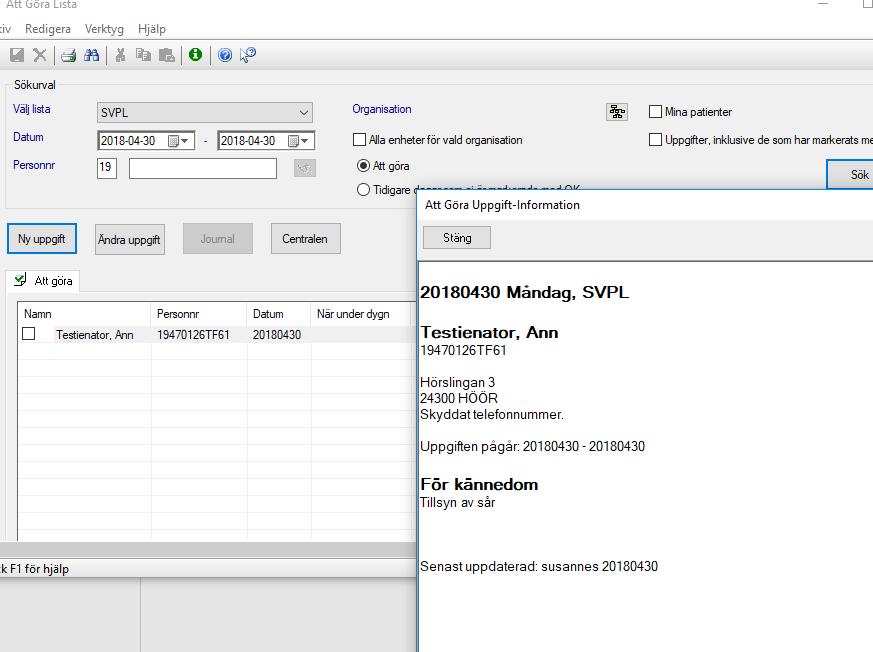Click the Senast uppdaterad line
Image resolution: width=873 pixels, height=652 pixels.
click(539, 566)
